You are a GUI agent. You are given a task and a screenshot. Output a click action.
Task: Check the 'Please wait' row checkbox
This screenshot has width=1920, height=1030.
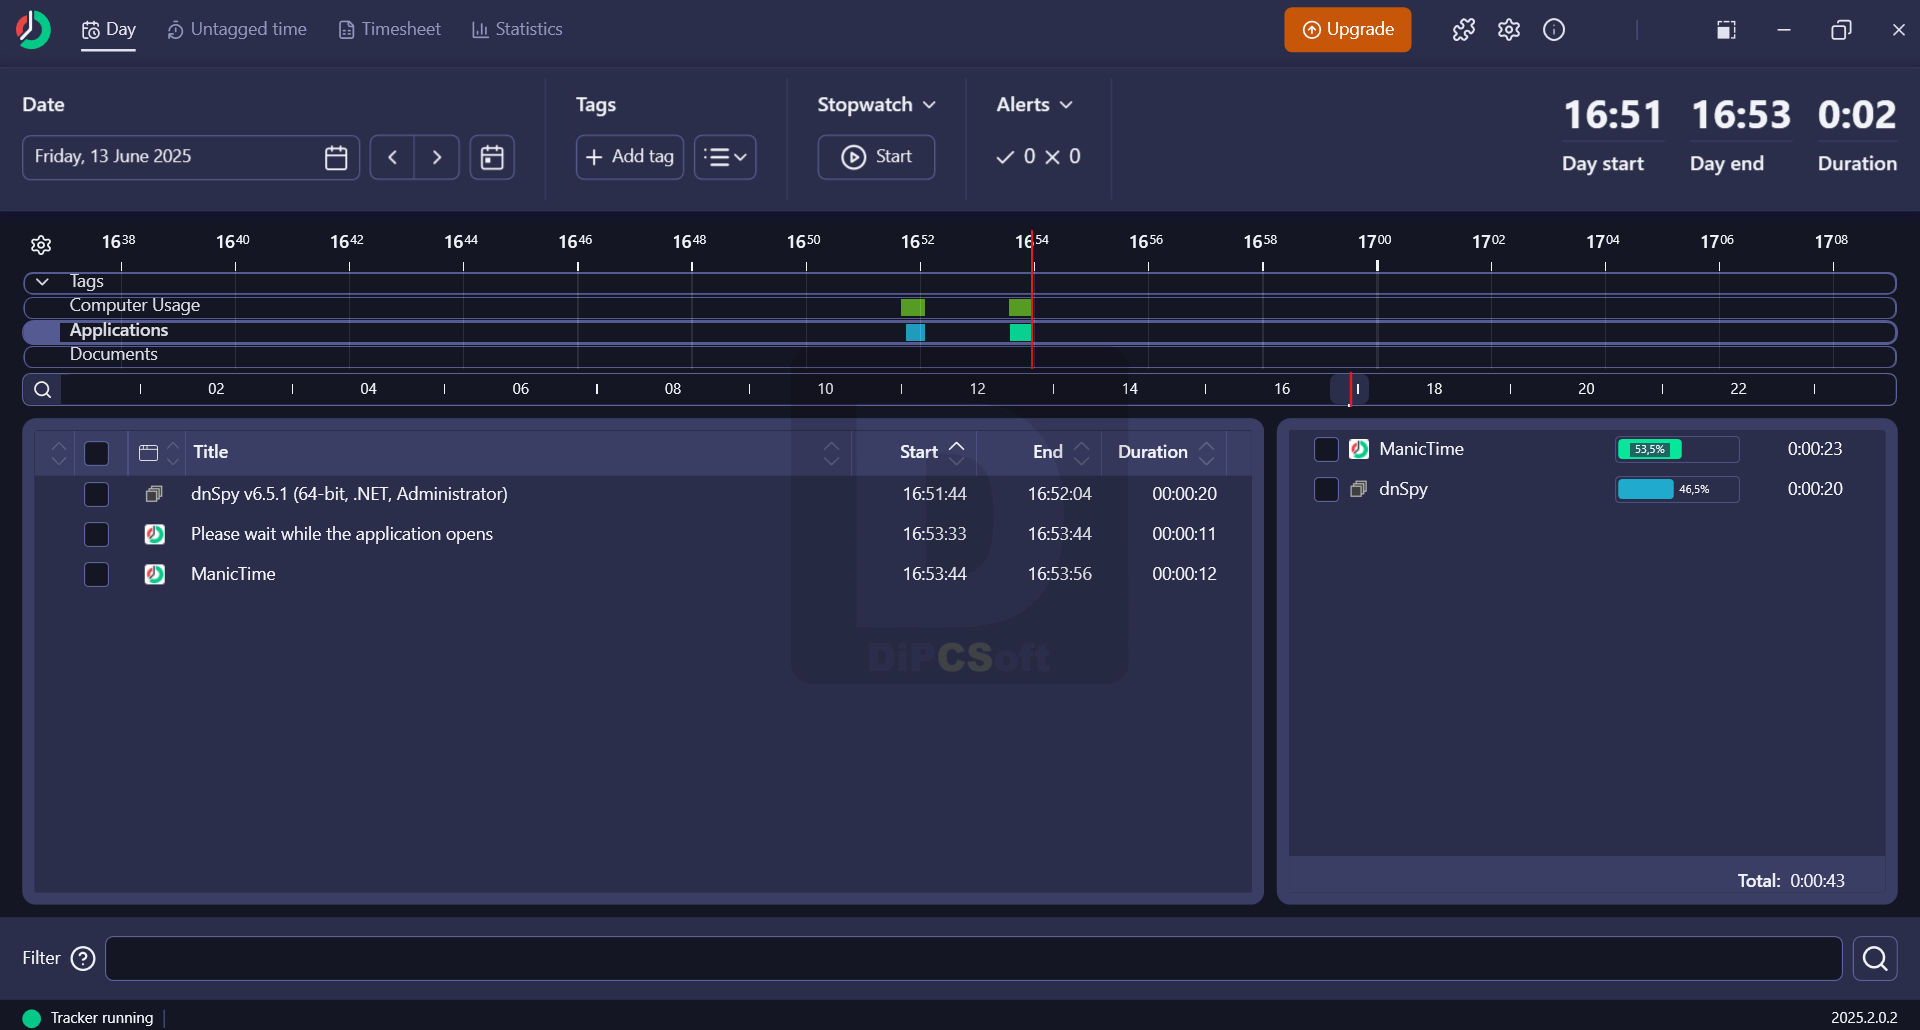96,534
